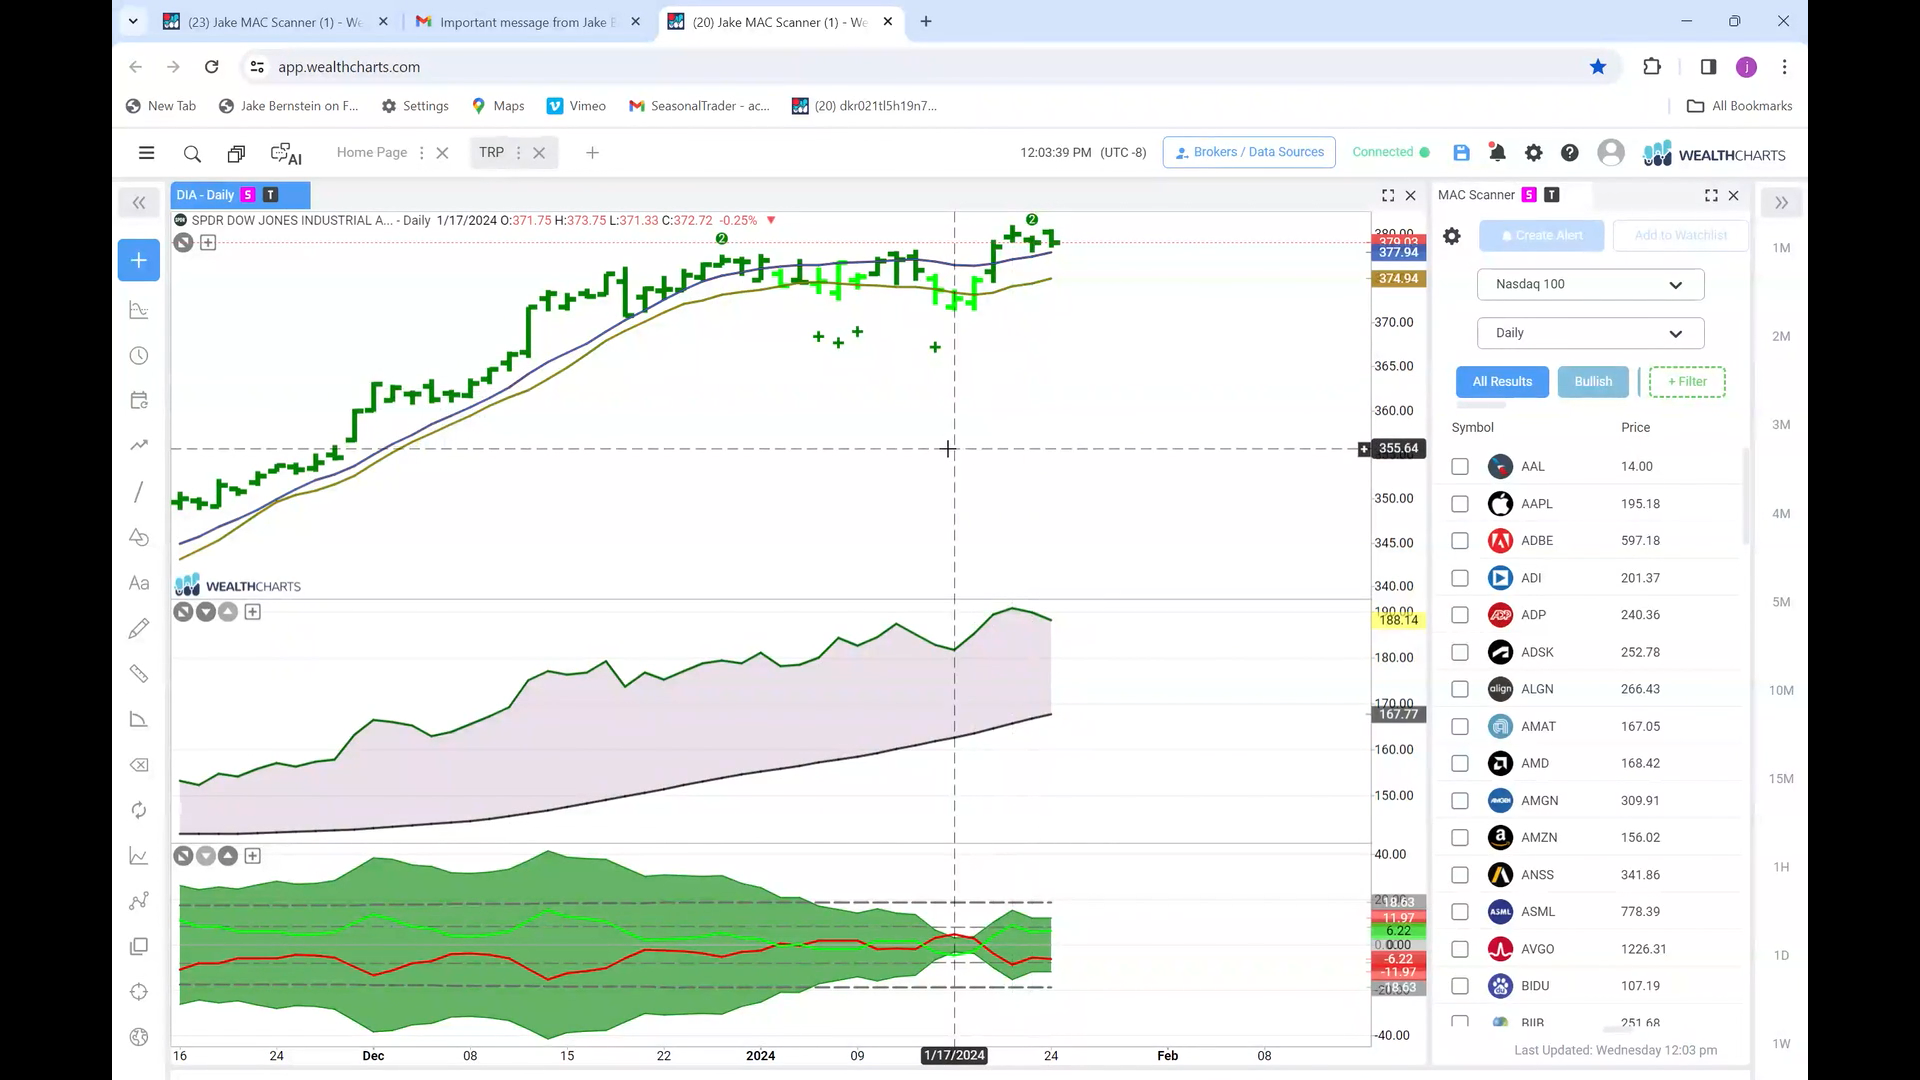
Task: Open the SeasonalTrader bookmark
Action: 699,106
